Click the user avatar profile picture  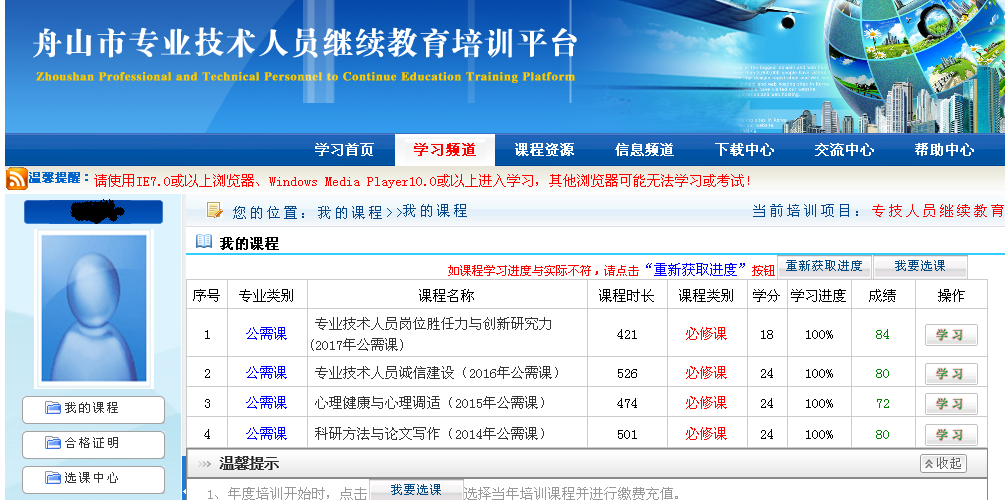coord(92,307)
